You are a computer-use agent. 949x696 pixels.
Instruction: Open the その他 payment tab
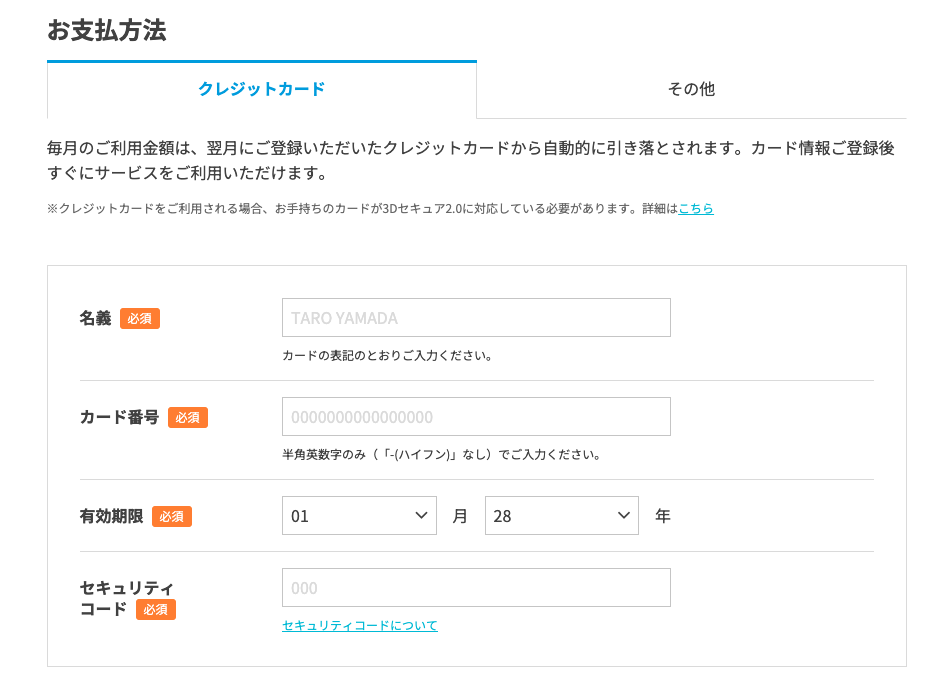point(691,90)
